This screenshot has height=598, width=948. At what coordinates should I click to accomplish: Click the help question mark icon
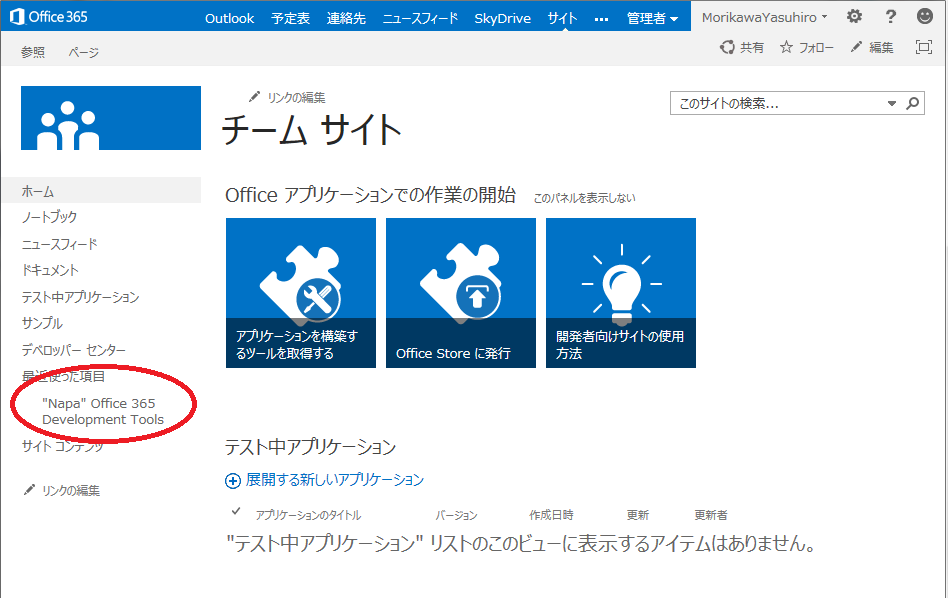(x=890, y=17)
